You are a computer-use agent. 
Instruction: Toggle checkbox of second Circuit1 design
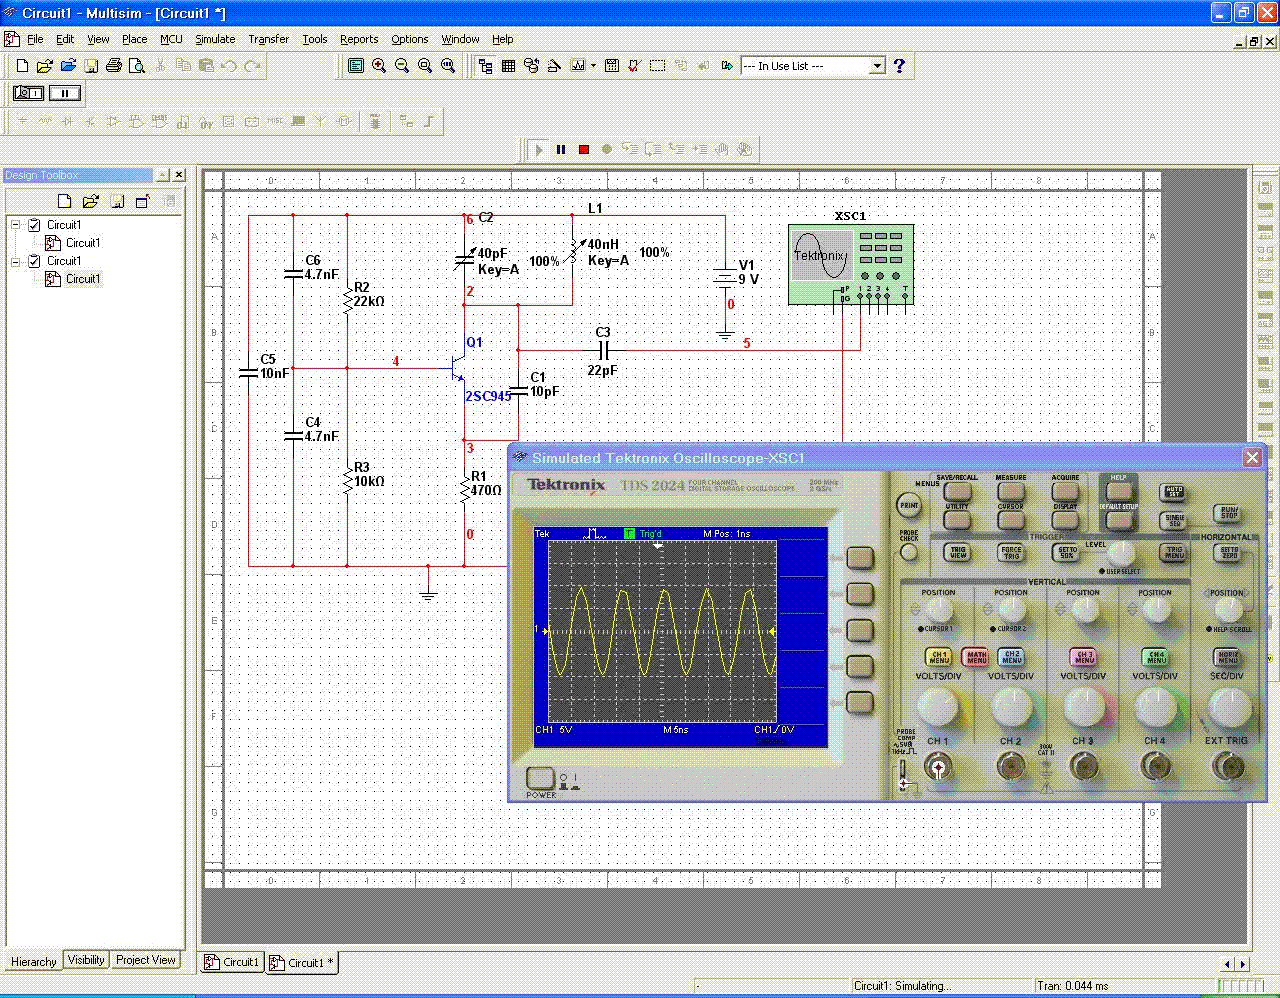point(34,261)
